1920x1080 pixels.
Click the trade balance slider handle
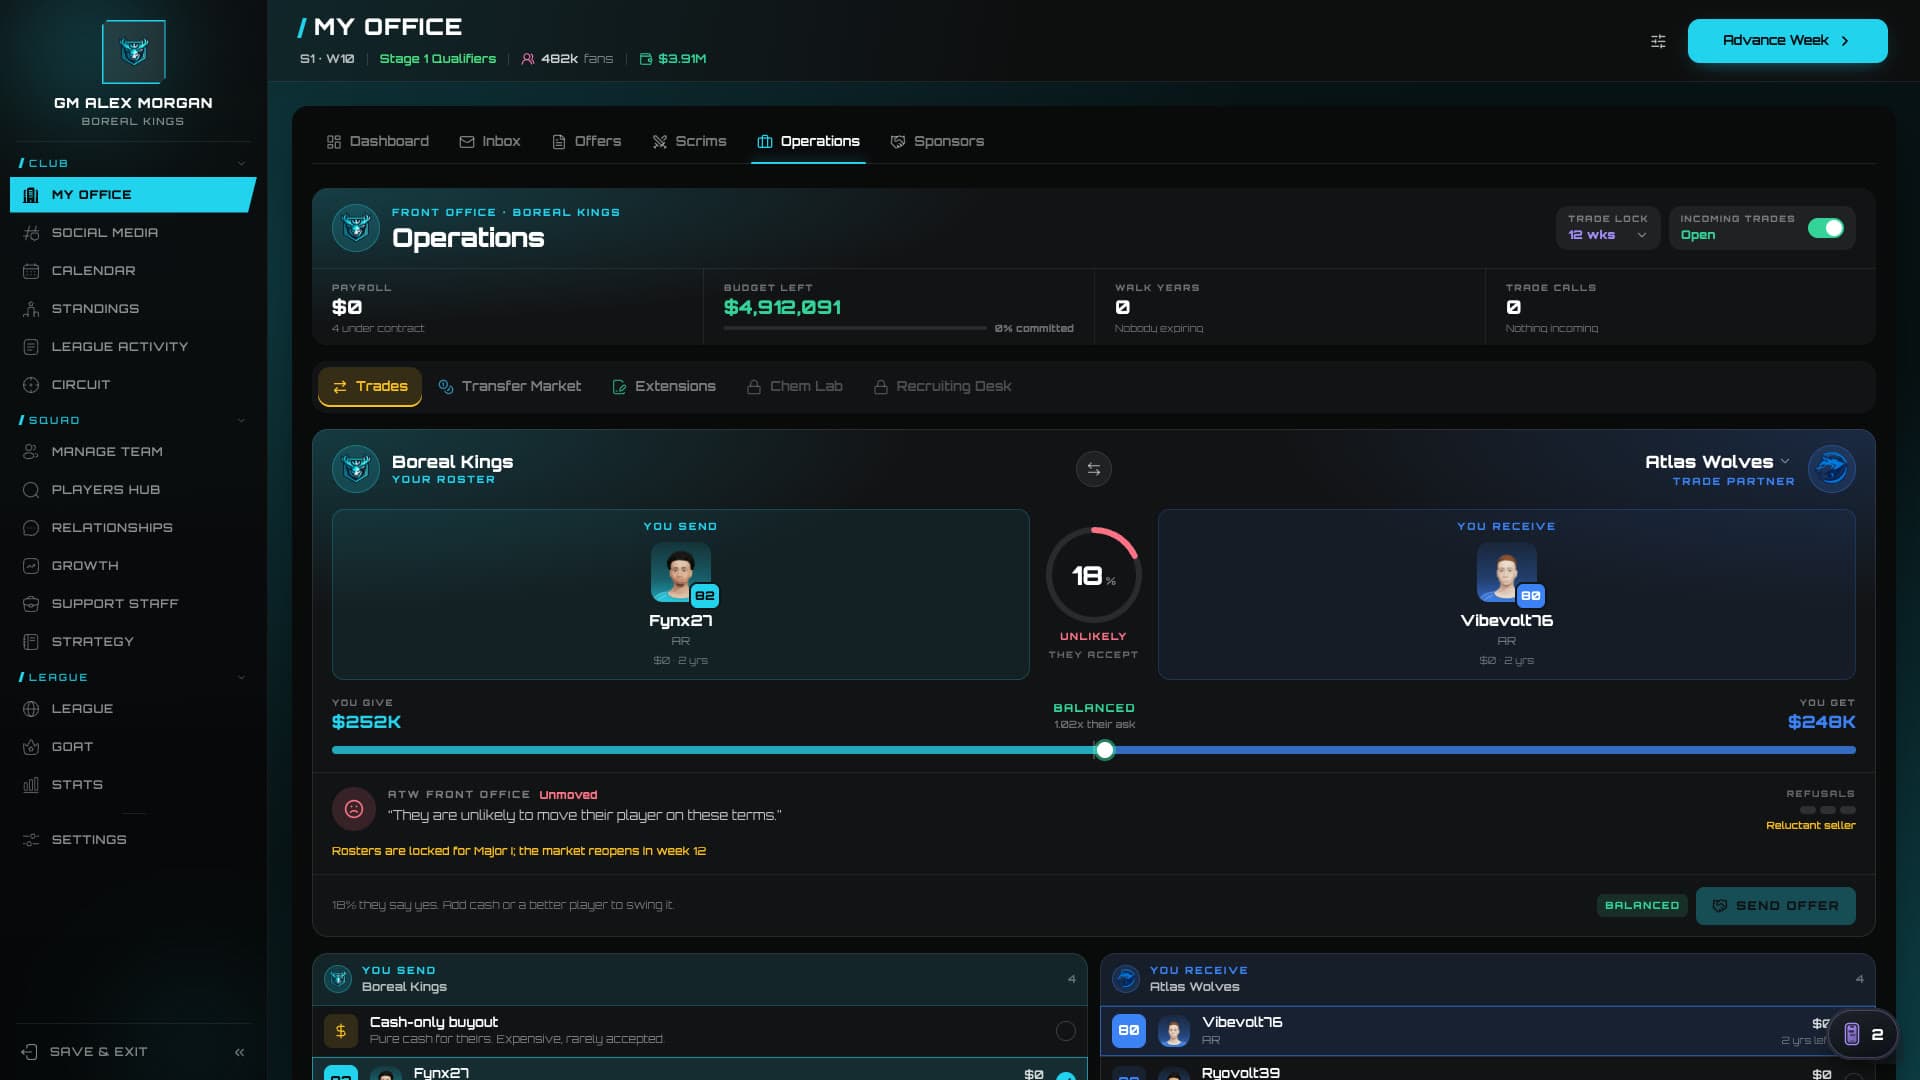1104,750
